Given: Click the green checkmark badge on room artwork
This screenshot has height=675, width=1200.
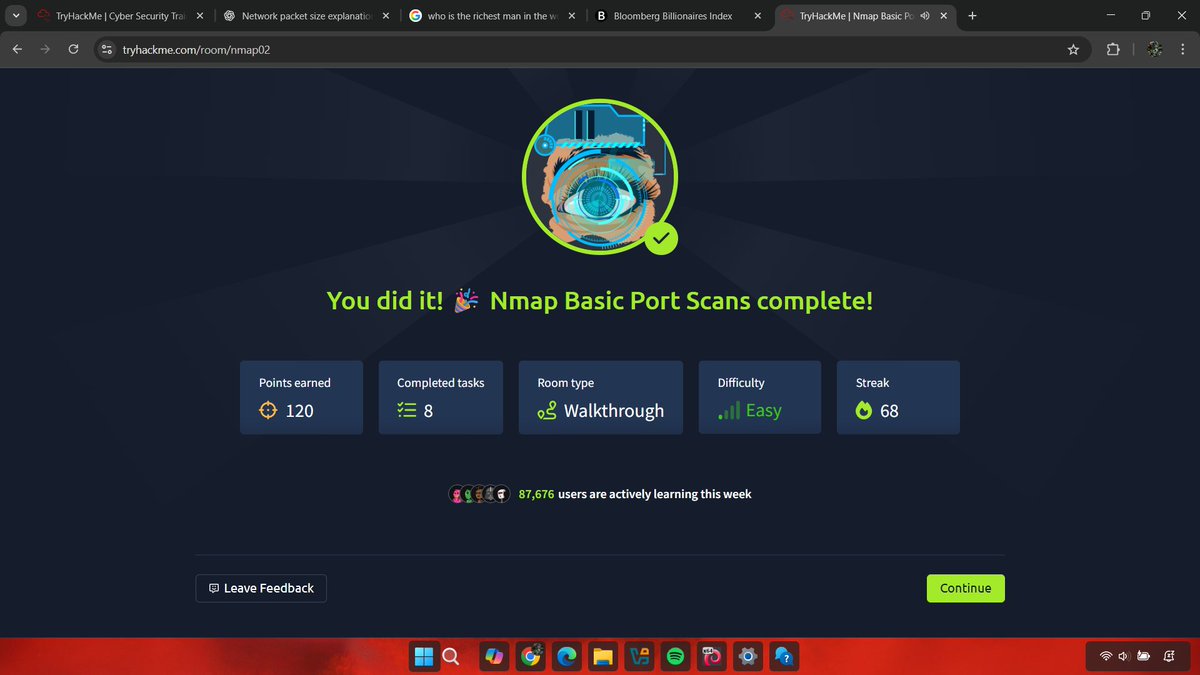Looking at the screenshot, I should click(661, 239).
